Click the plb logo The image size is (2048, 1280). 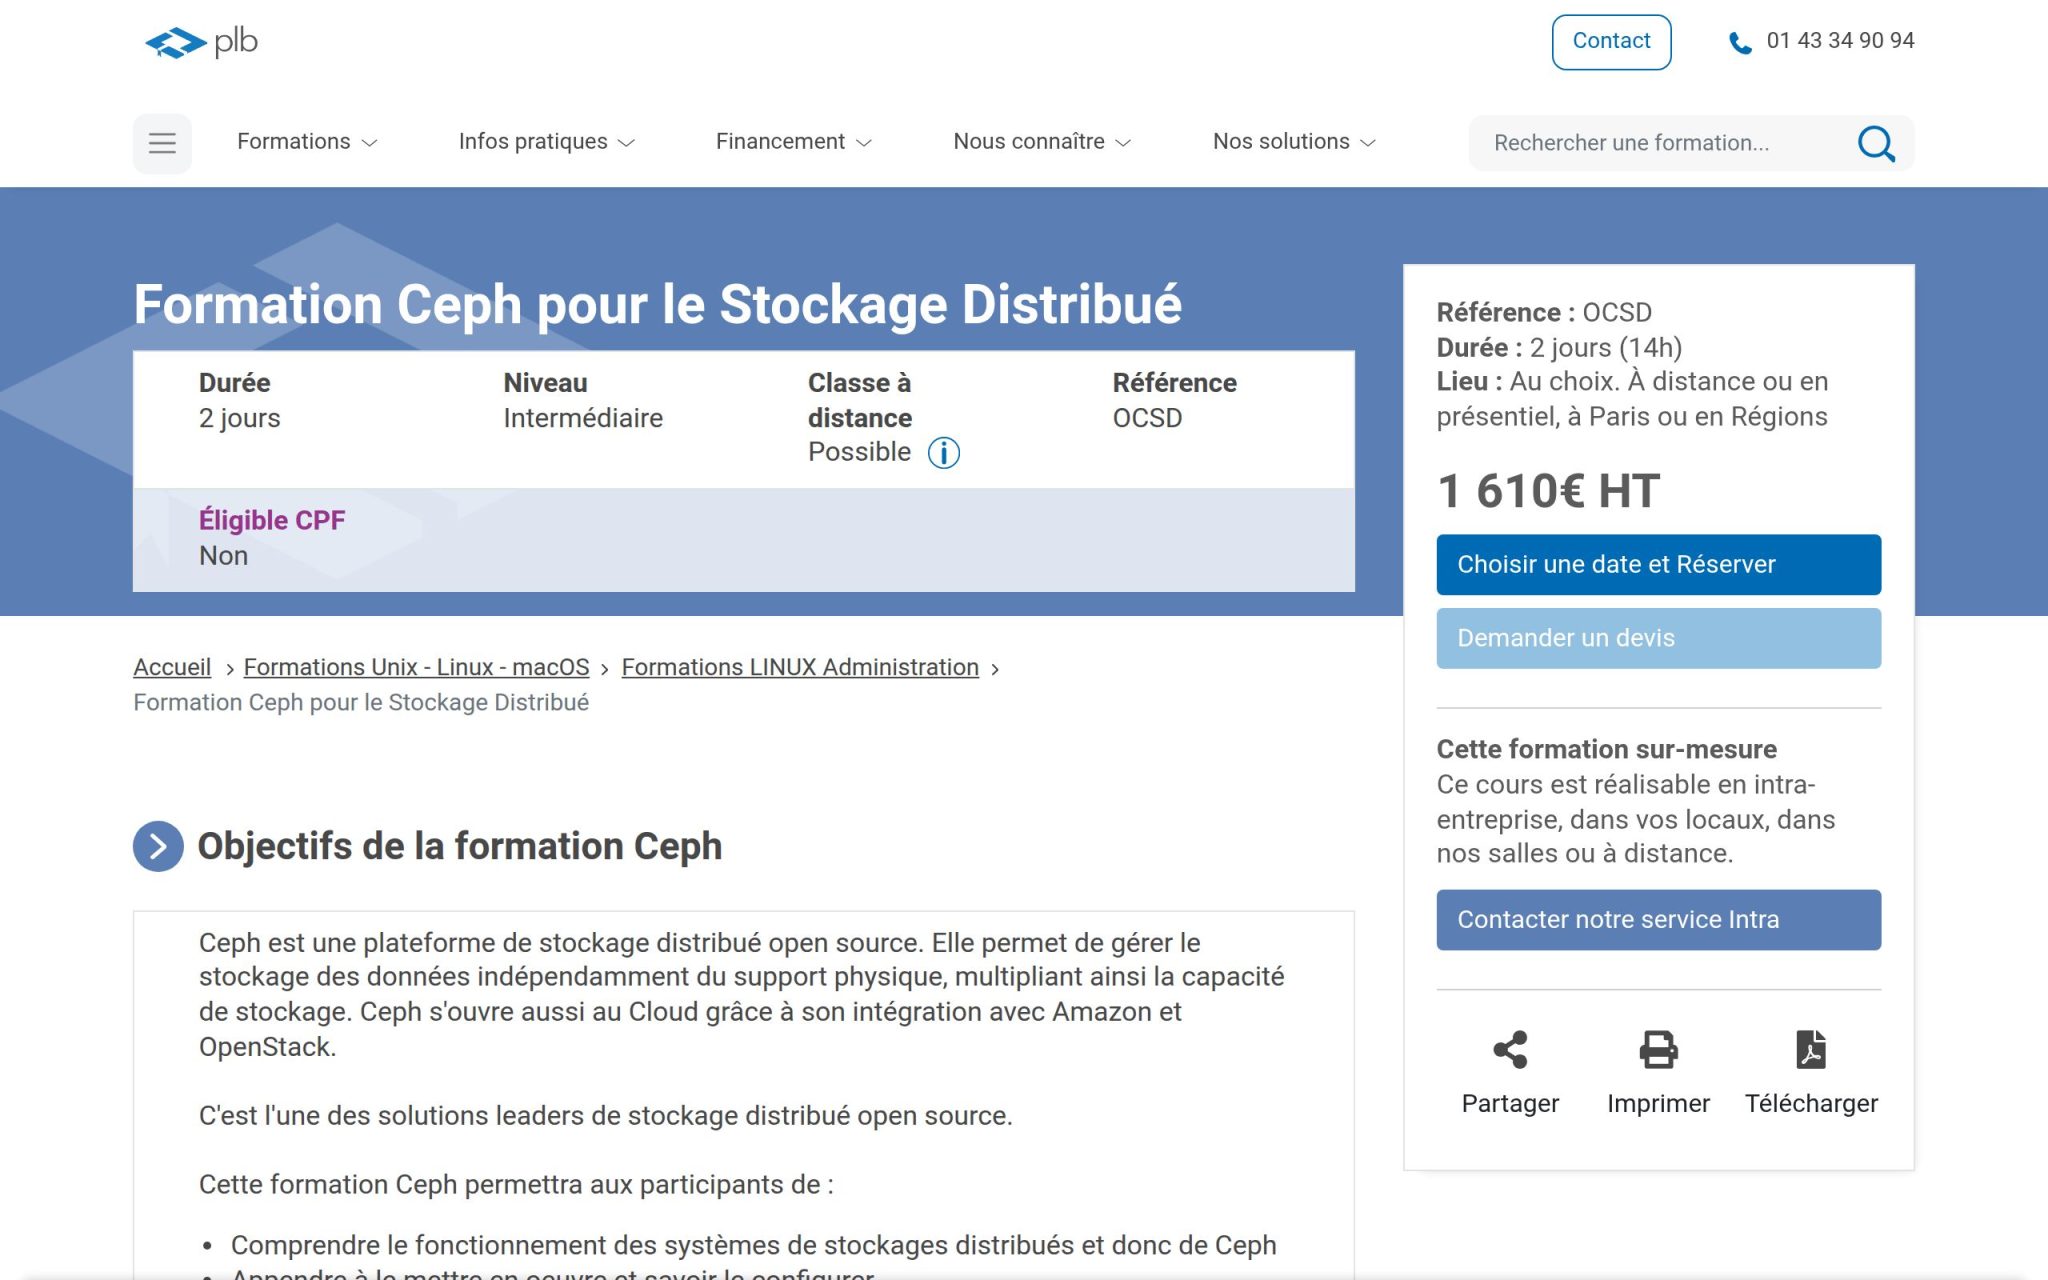[201, 42]
